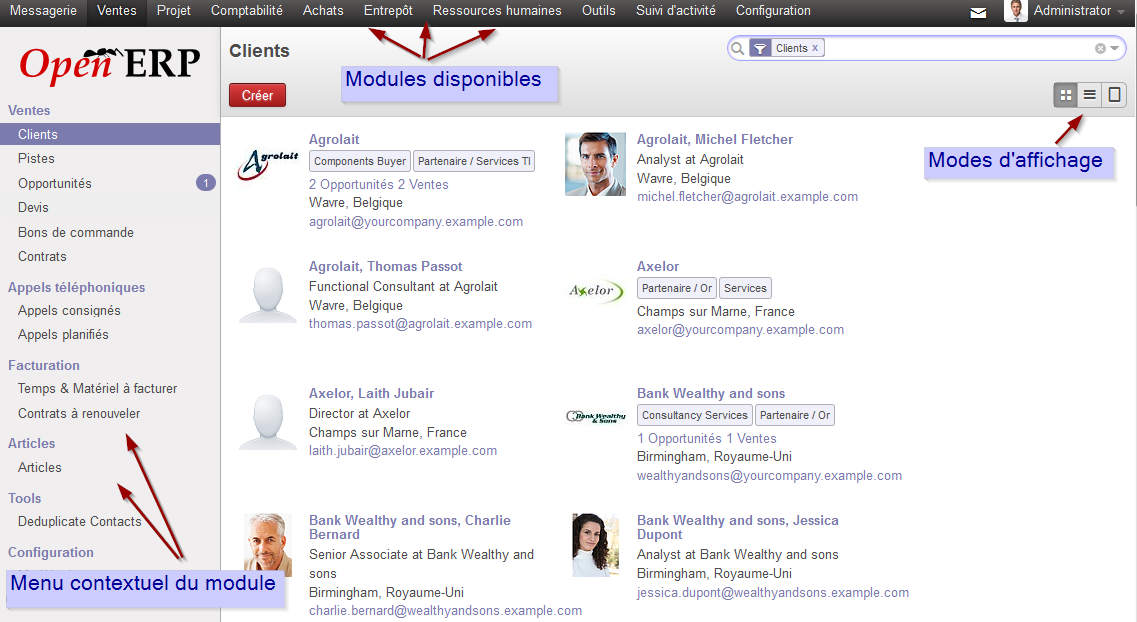Click Agrolait's Partenaire / Services tag

tap(474, 161)
